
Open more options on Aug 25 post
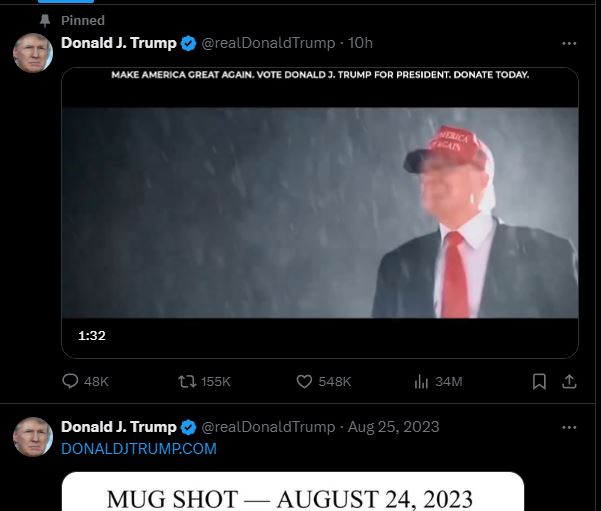tap(569, 427)
